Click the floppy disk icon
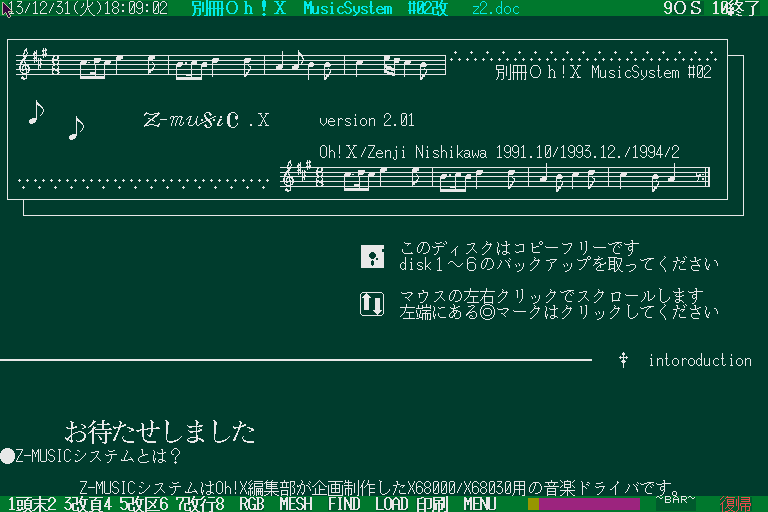This screenshot has height=512, width=768. tap(372, 256)
